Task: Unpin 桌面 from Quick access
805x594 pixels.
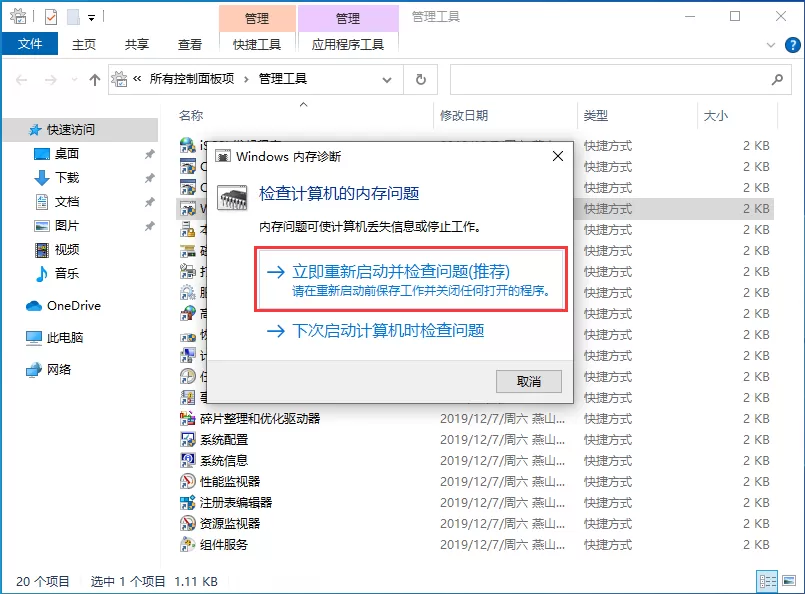Action: click(x=150, y=153)
